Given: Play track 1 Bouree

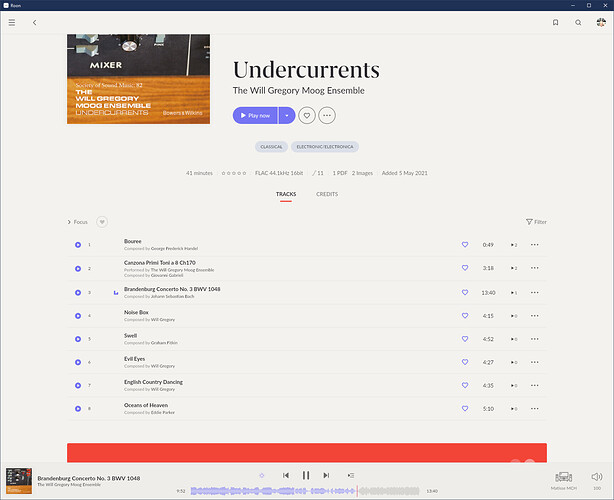Looking at the screenshot, I should (78, 245).
